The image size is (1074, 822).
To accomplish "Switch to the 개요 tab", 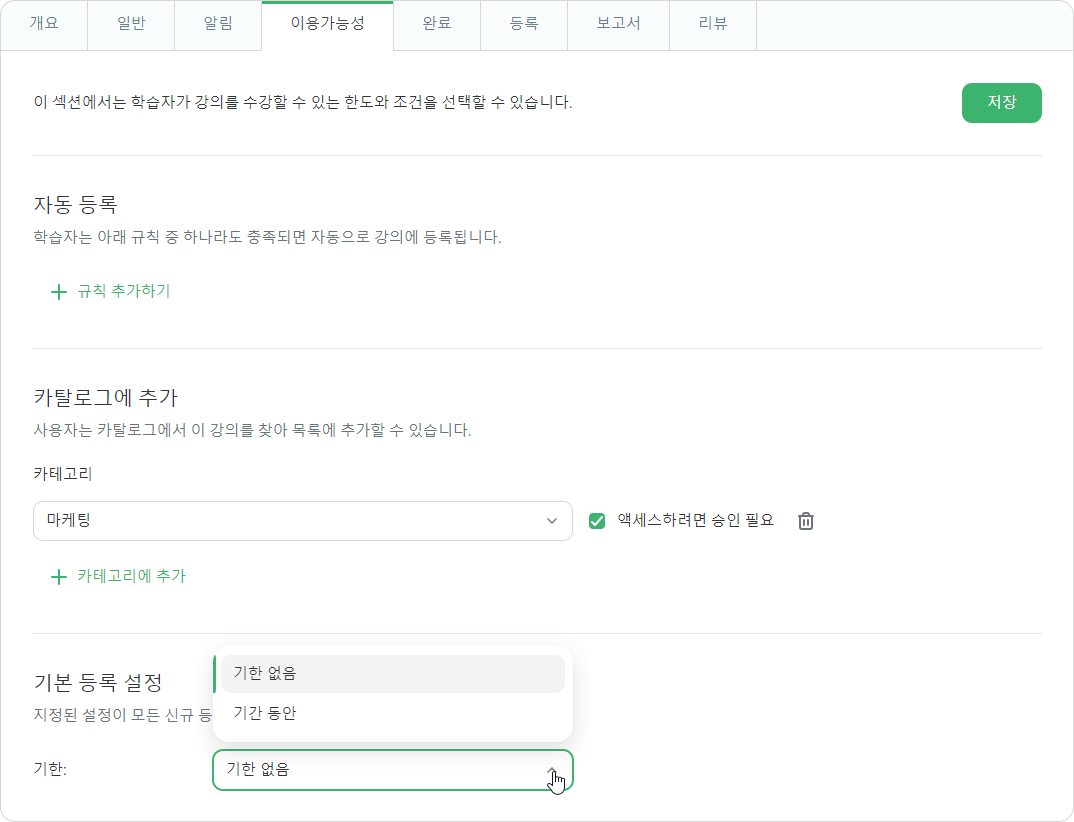I will tap(44, 25).
